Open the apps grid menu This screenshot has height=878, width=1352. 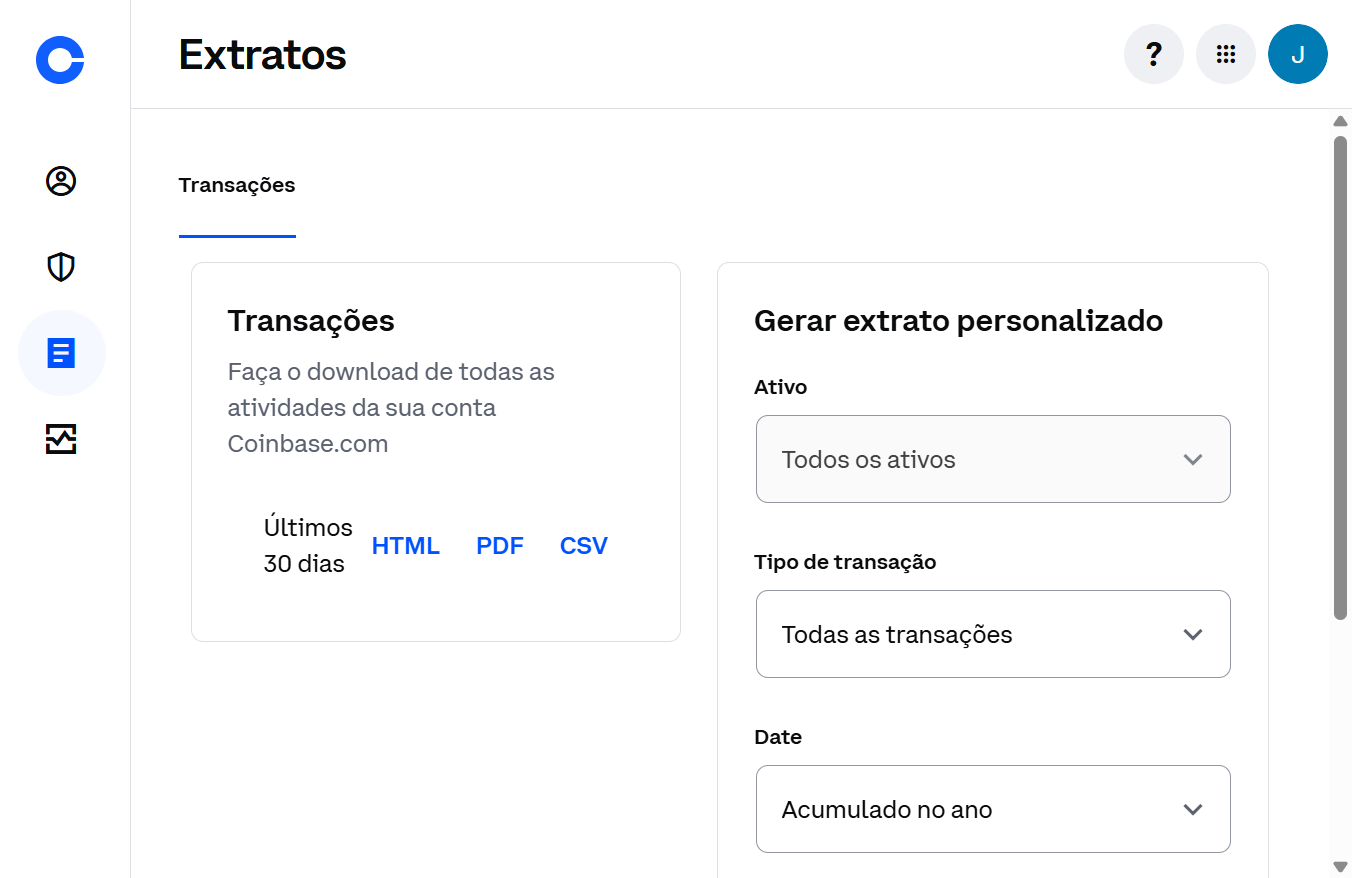tap(1226, 54)
